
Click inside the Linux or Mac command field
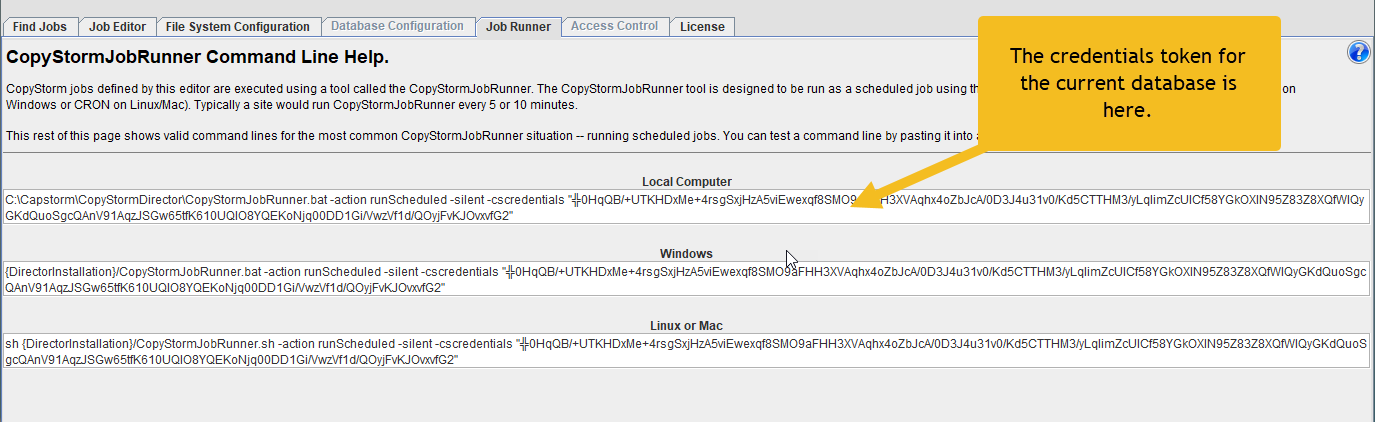point(685,351)
